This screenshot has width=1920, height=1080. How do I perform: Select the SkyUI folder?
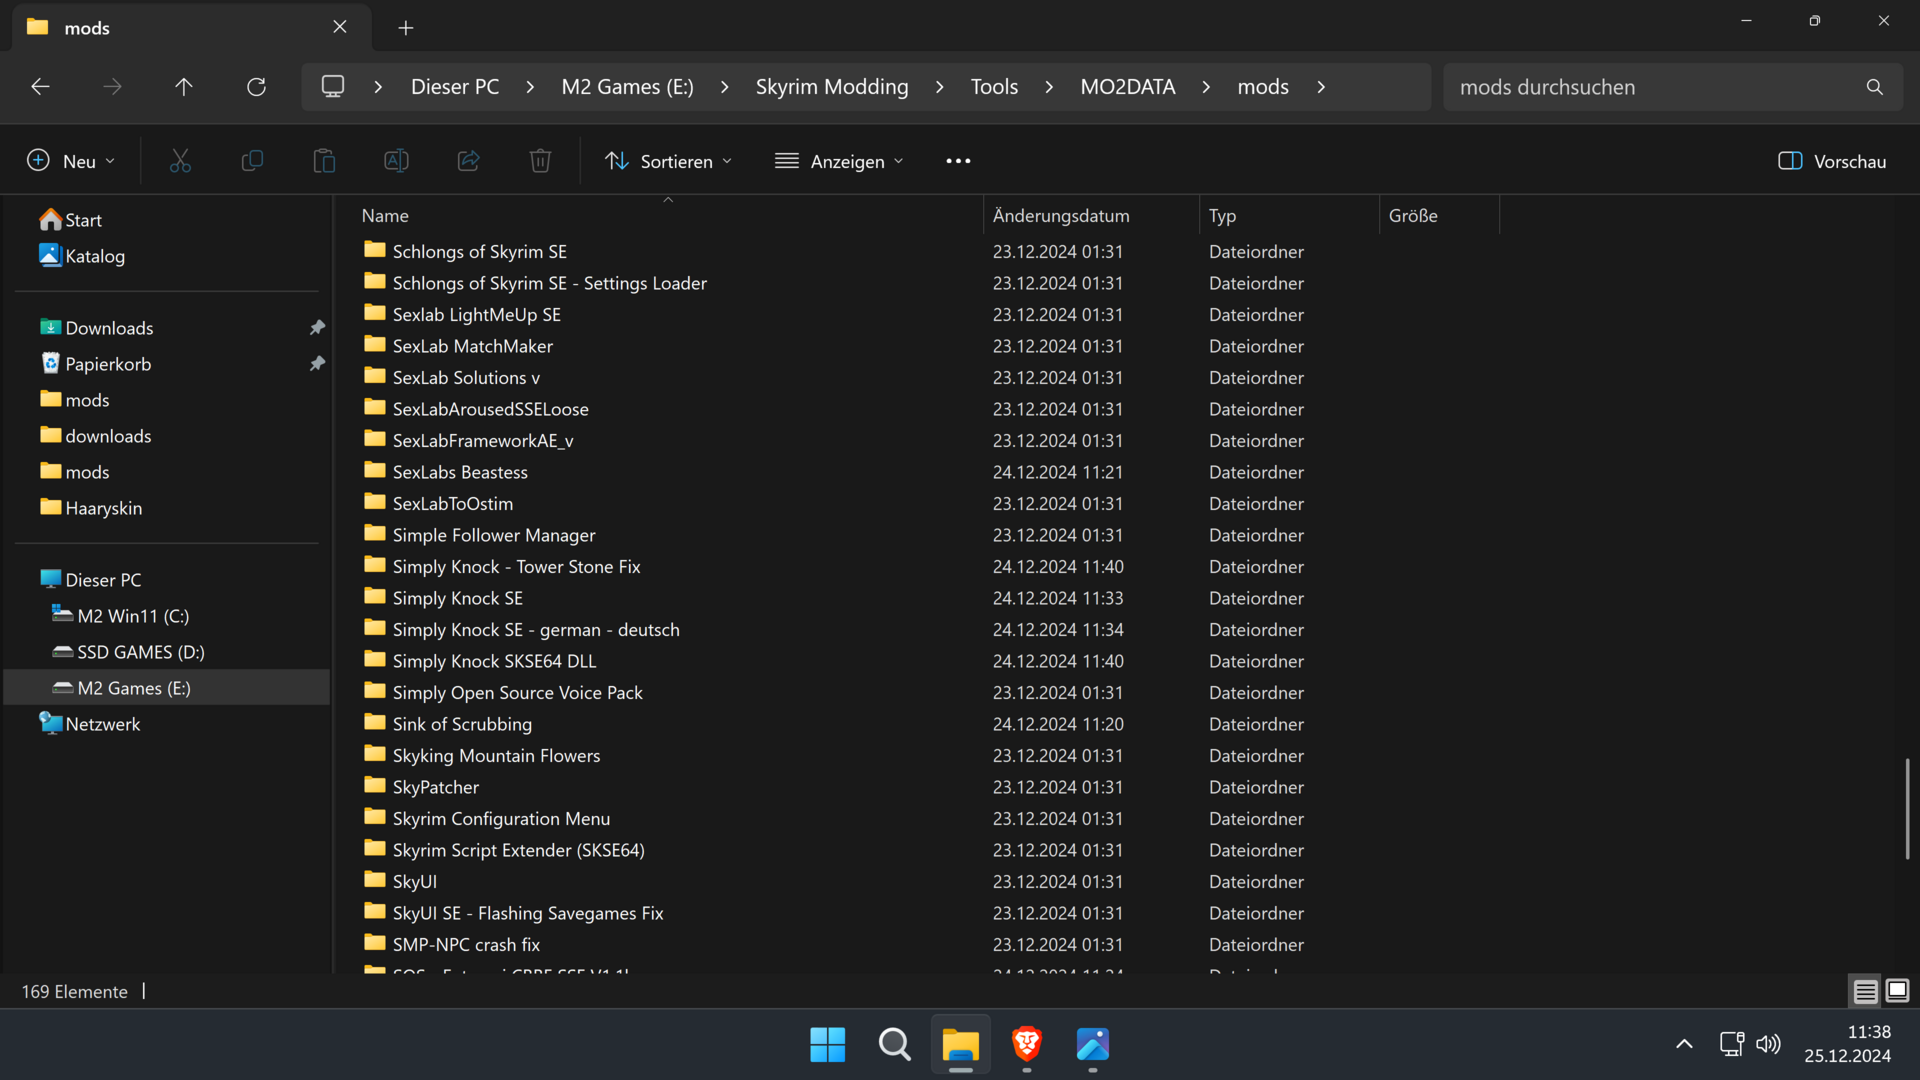(x=400, y=881)
